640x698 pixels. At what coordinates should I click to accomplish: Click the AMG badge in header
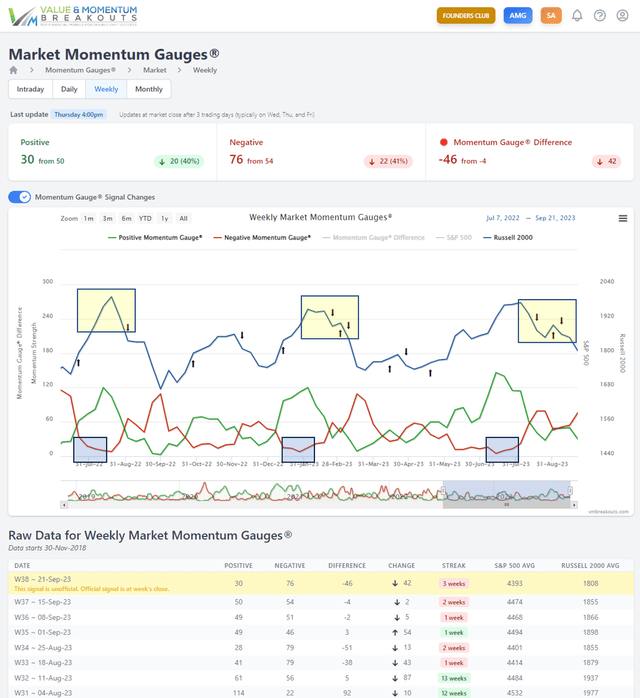(517, 16)
